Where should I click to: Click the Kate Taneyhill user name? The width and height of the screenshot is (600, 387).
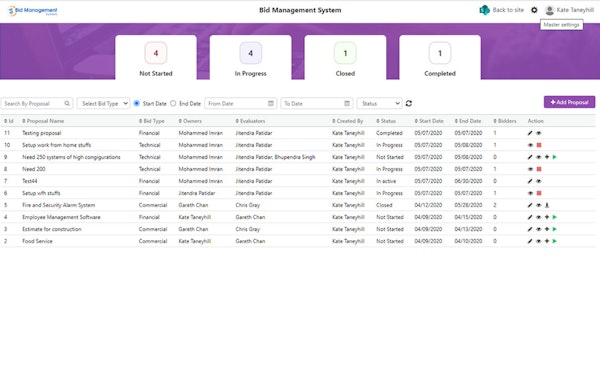pyautogui.click(x=575, y=10)
